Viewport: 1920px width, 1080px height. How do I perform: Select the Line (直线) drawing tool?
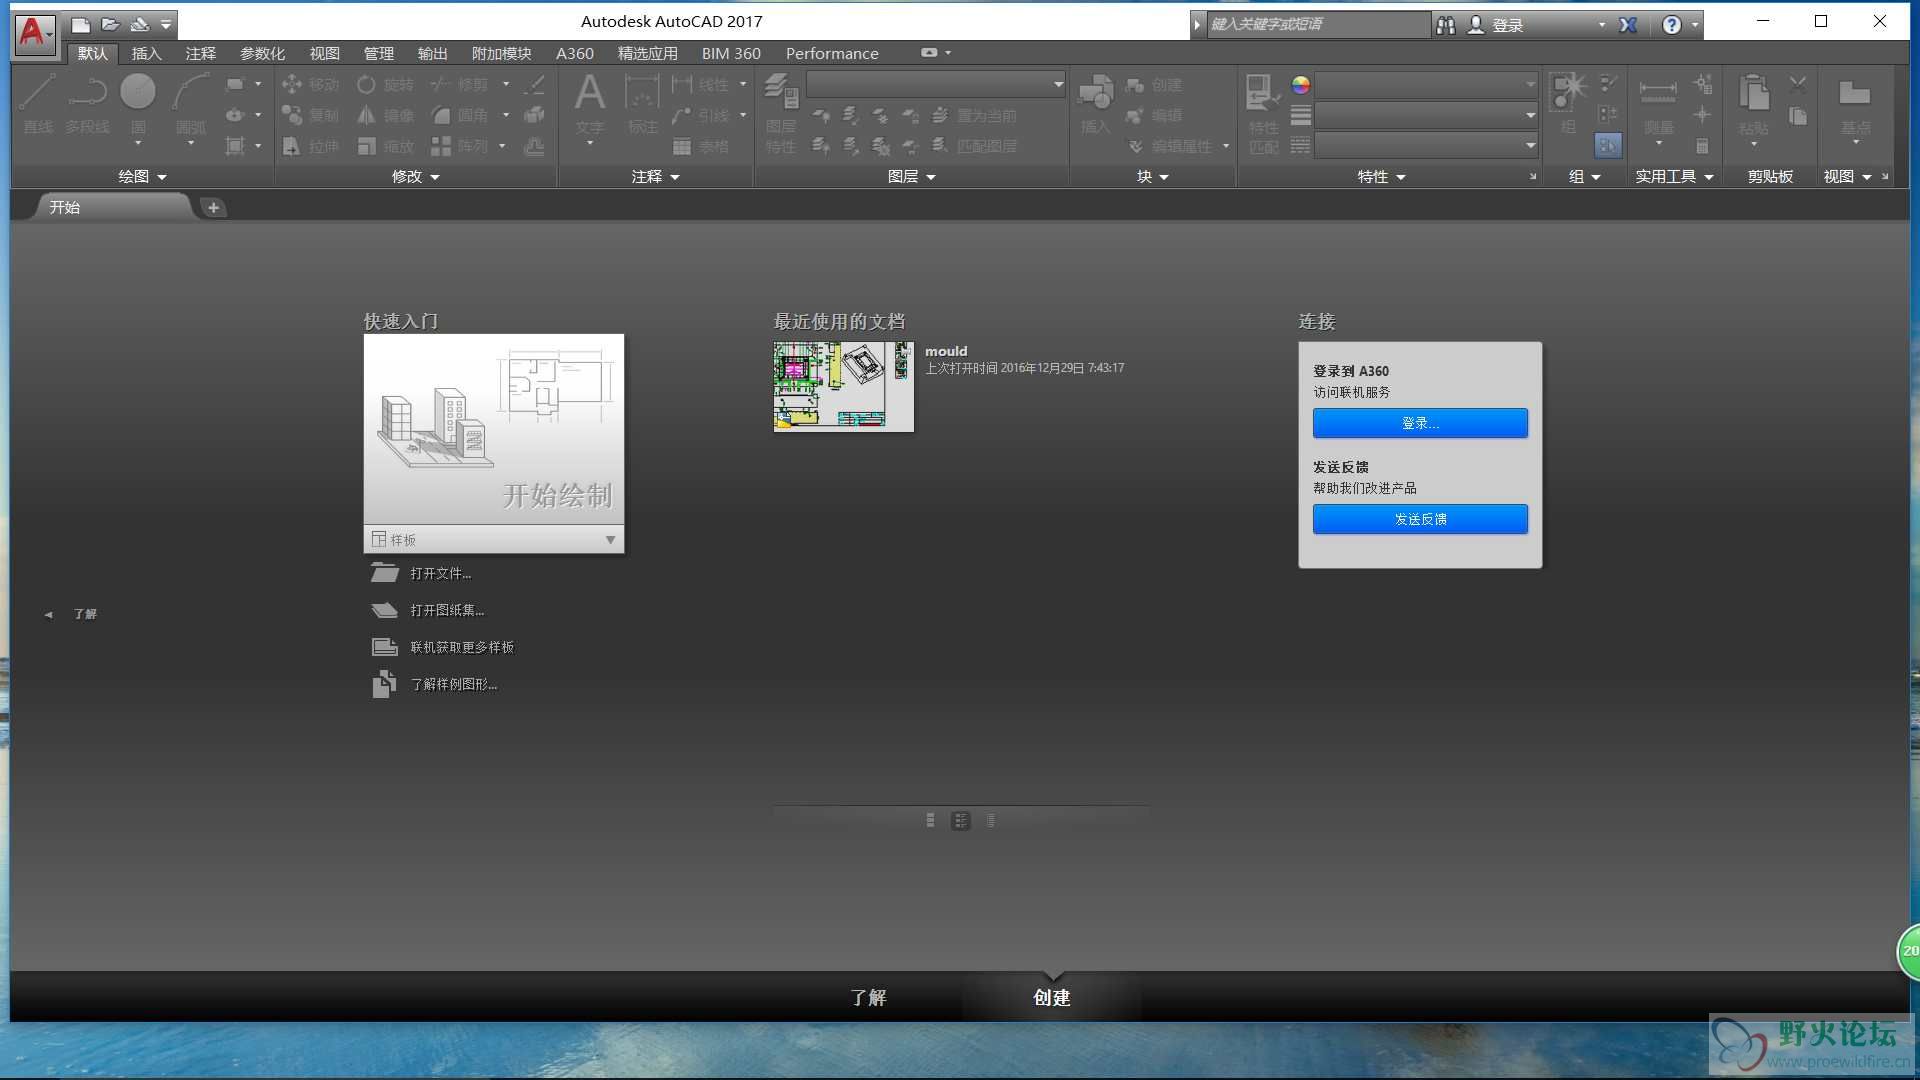(x=38, y=104)
